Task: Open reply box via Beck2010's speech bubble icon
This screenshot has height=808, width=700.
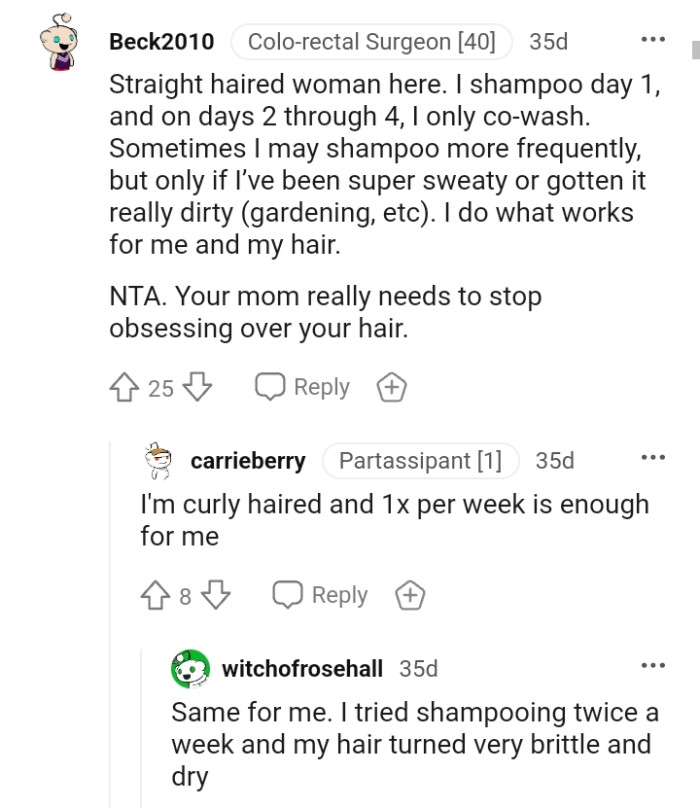Action: [x=268, y=386]
